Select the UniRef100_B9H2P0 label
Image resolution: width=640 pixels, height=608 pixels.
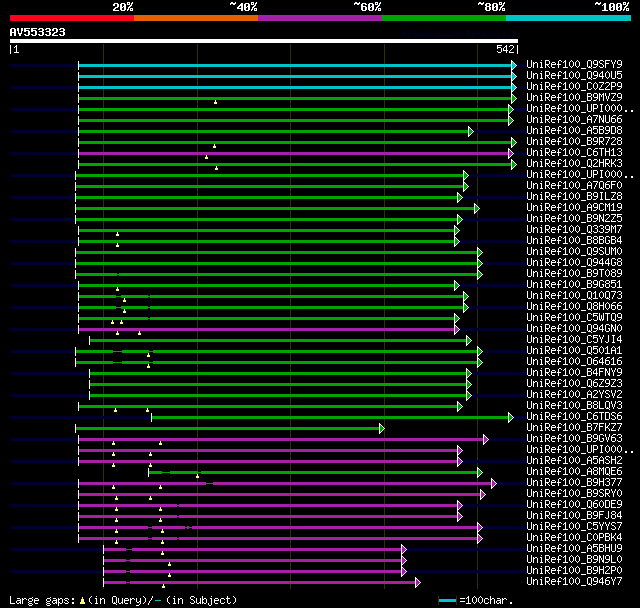[574, 571]
